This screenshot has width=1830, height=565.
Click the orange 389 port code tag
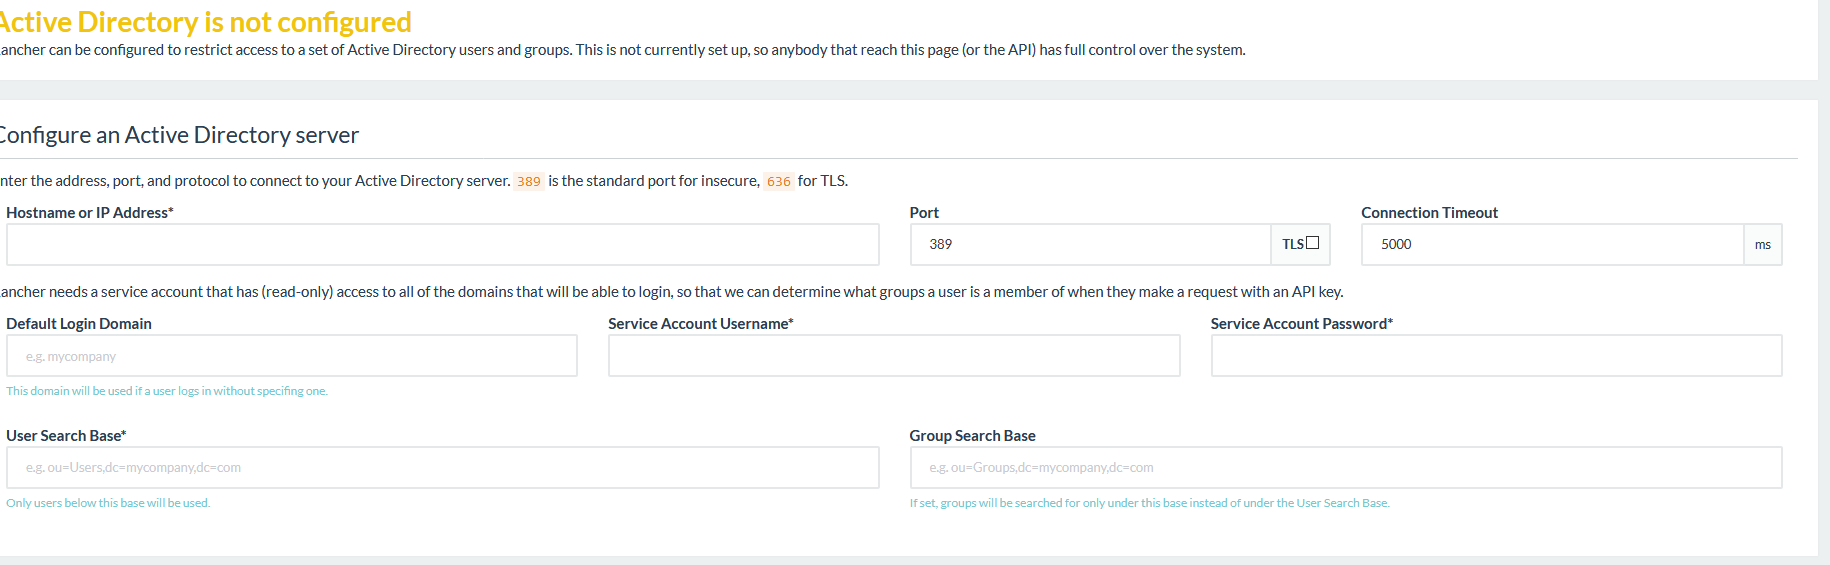[x=529, y=181]
